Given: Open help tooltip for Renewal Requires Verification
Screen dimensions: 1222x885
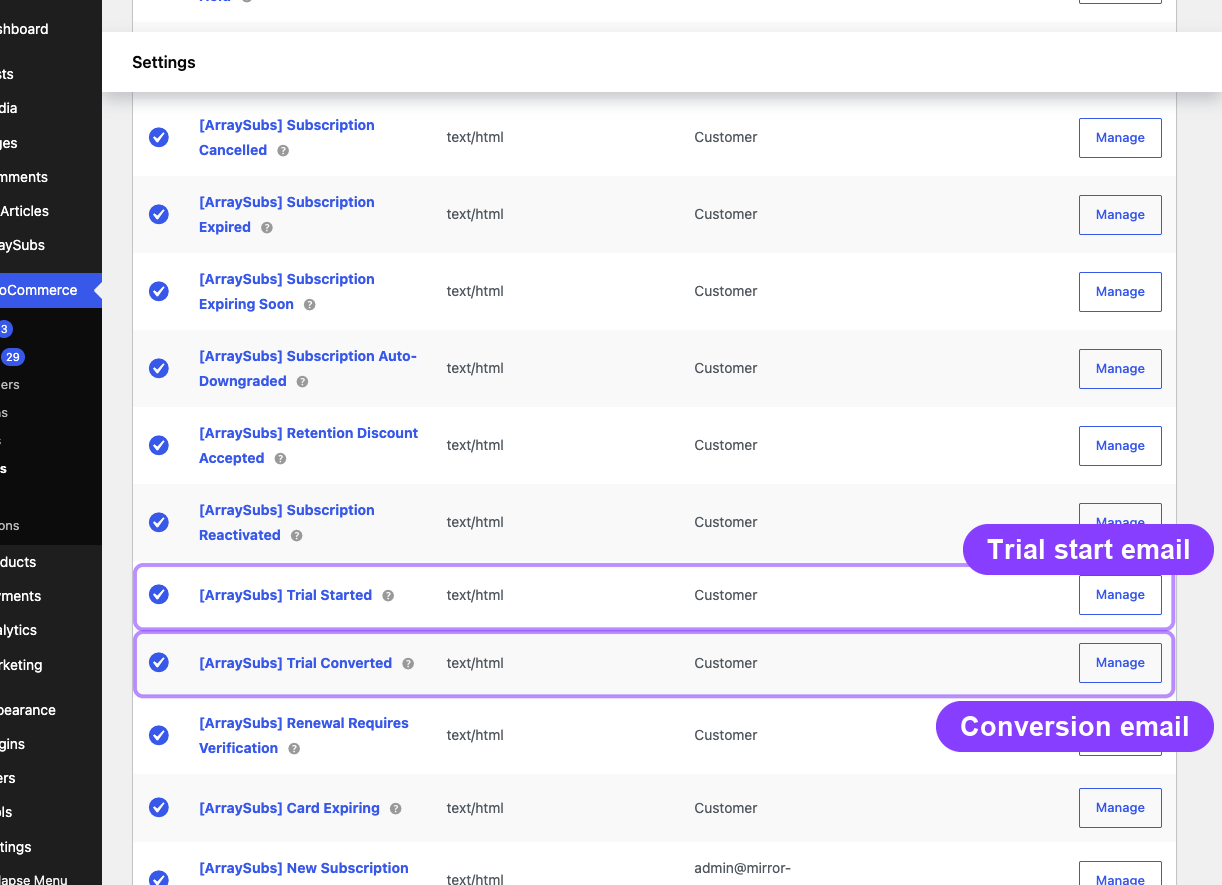Looking at the screenshot, I should (294, 749).
